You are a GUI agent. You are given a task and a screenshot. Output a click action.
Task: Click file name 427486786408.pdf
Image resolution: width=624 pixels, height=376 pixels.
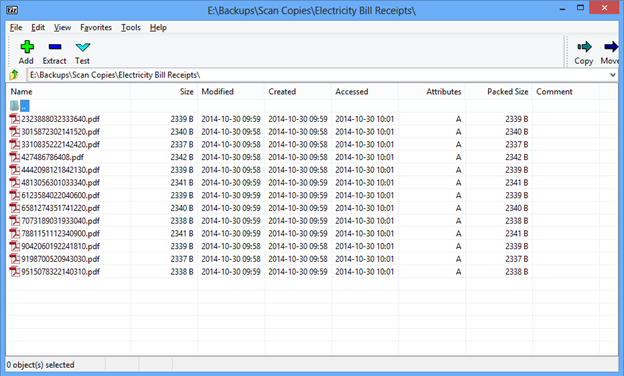click(53, 157)
